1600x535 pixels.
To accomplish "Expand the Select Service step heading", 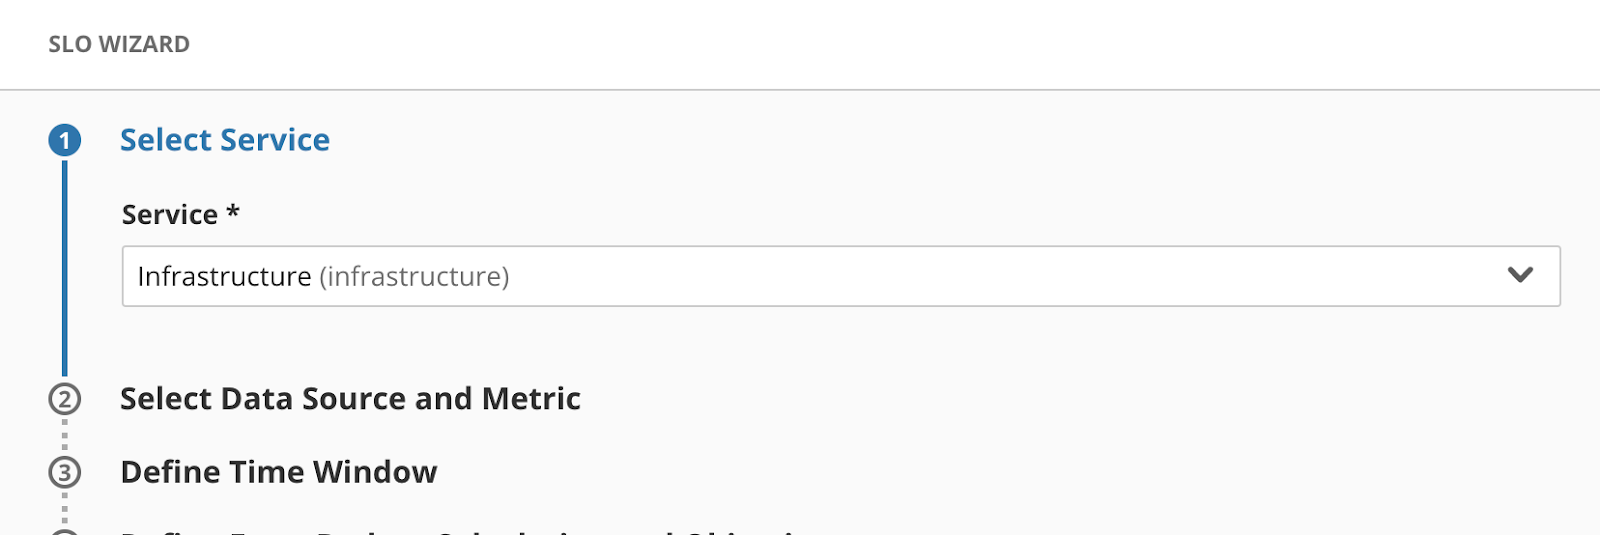I will pyautogui.click(x=225, y=140).
